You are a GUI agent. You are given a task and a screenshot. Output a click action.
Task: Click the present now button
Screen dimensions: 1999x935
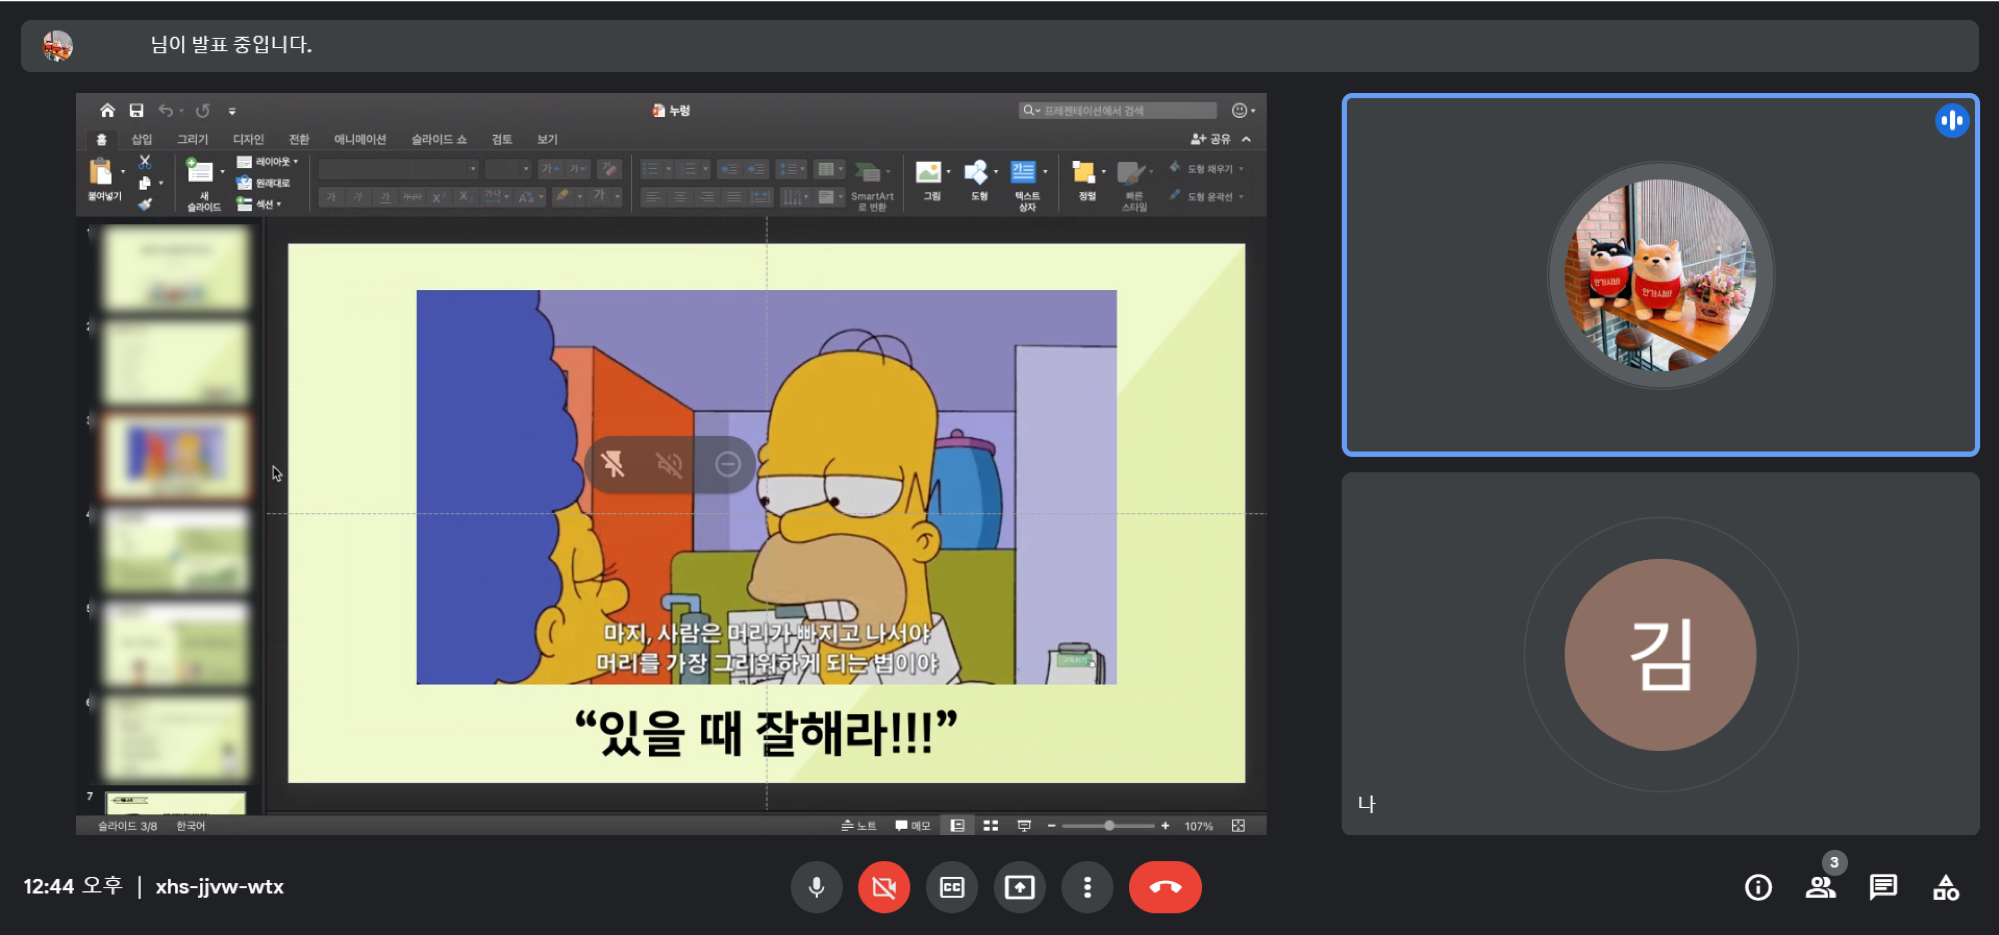(x=1020, y=887)
